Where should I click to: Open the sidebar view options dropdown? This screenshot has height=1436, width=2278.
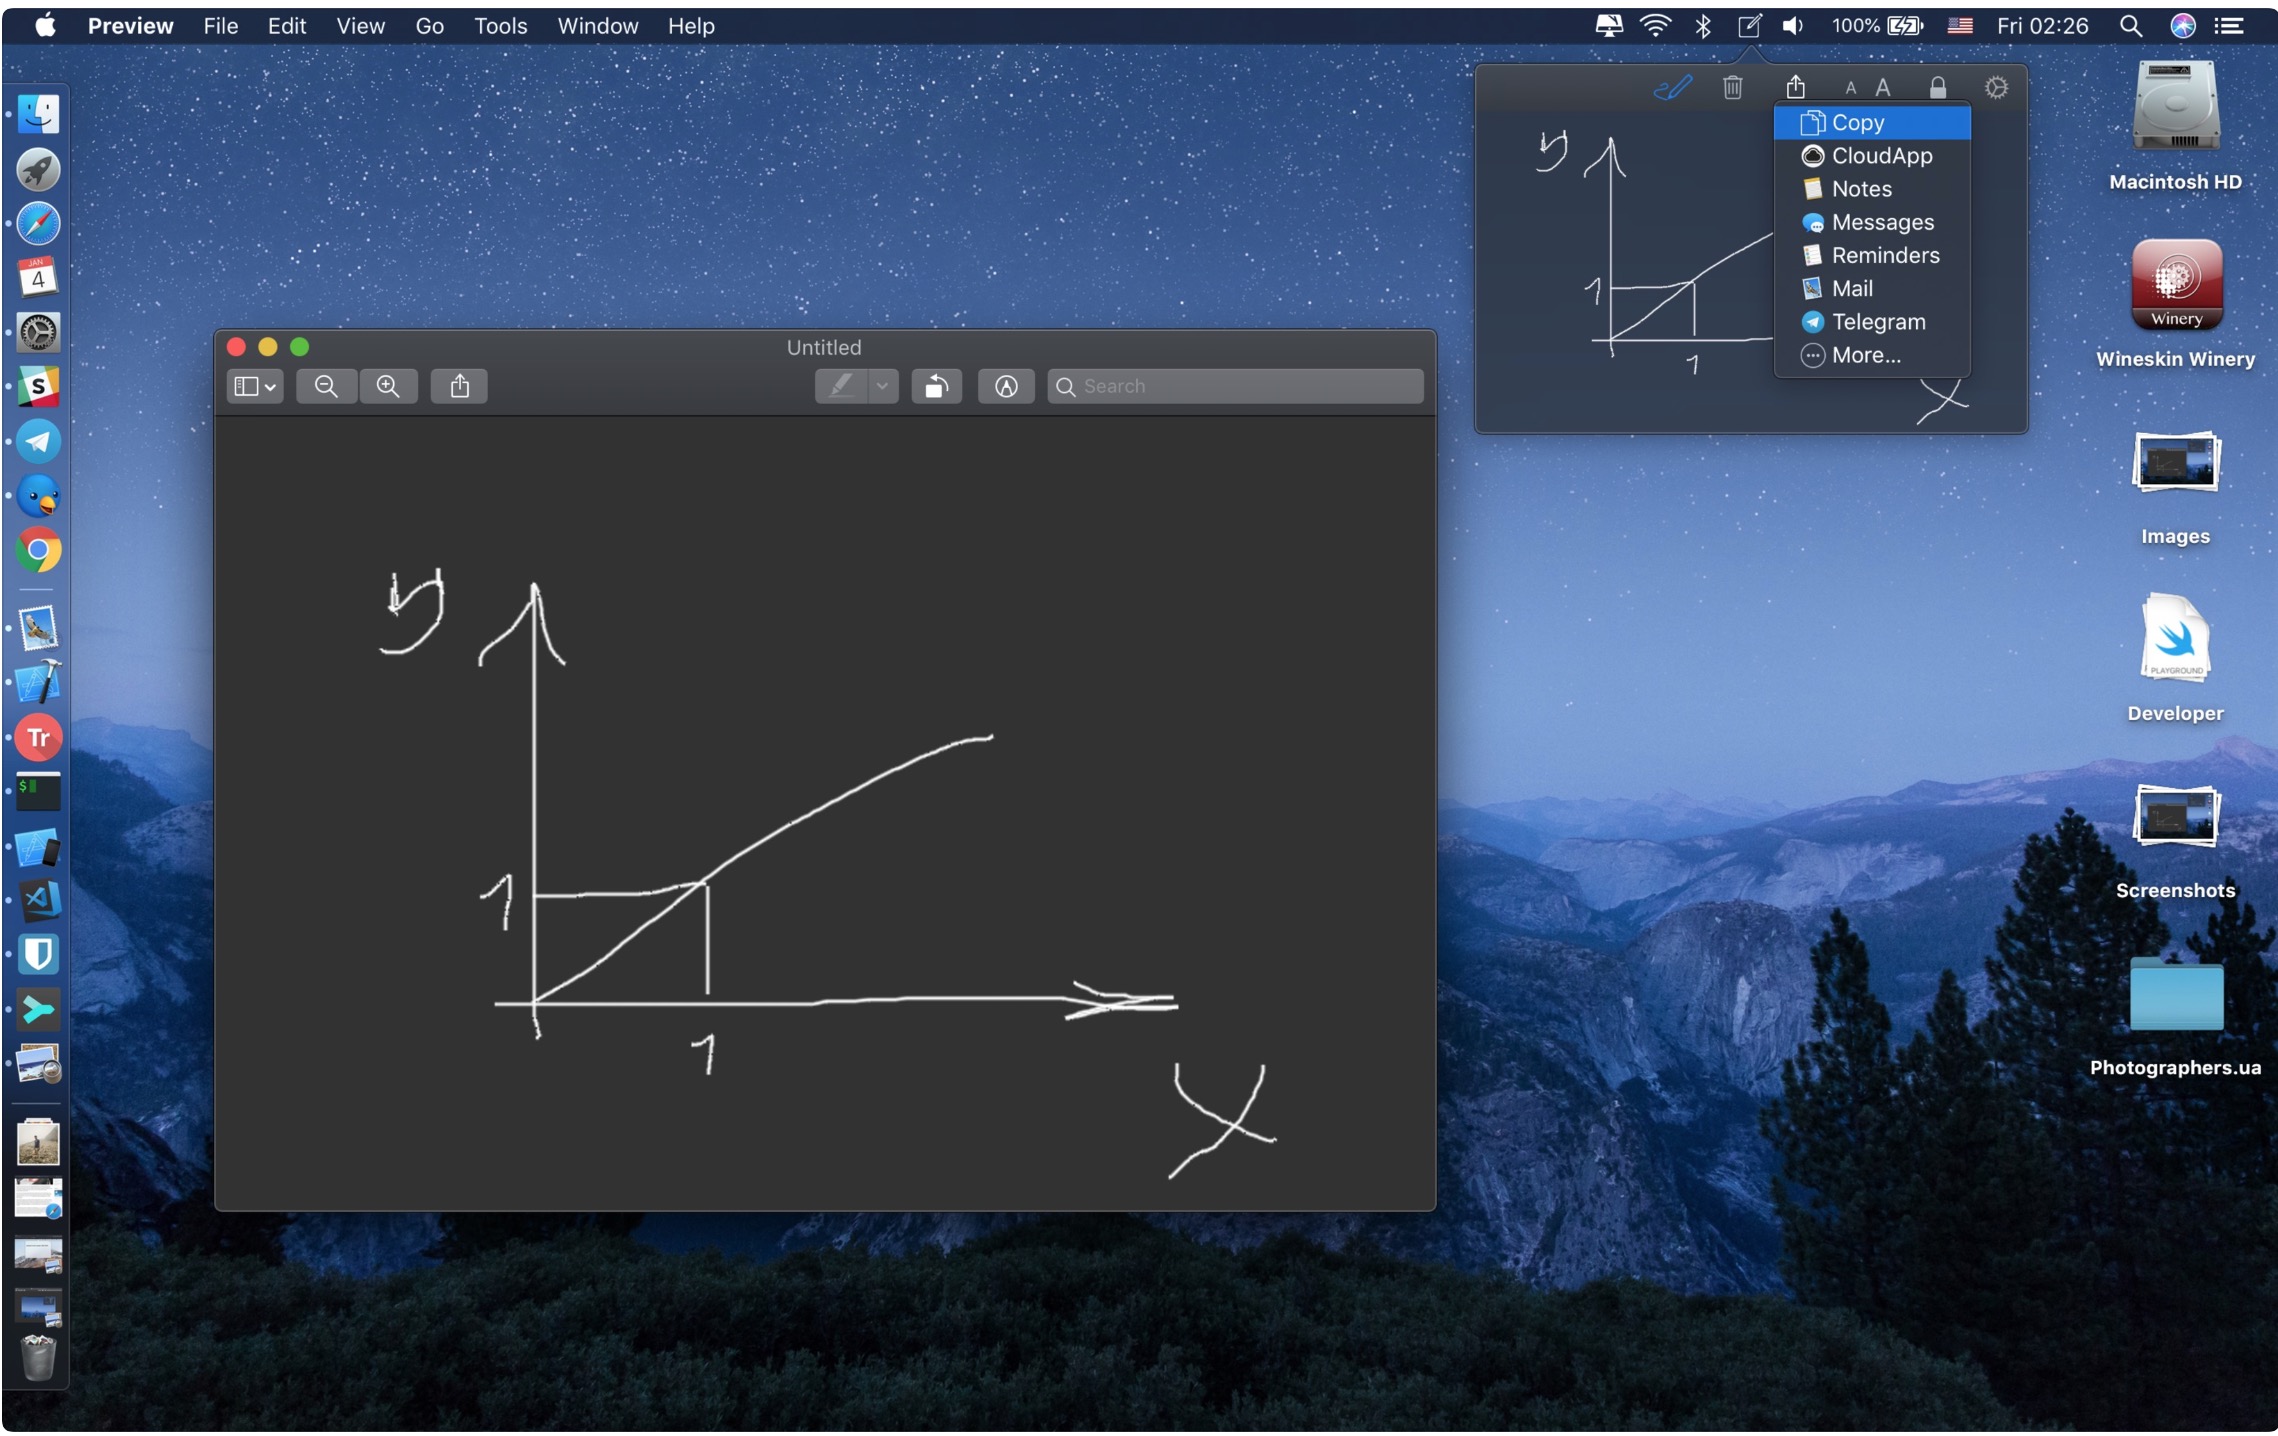tap(254, 387)
